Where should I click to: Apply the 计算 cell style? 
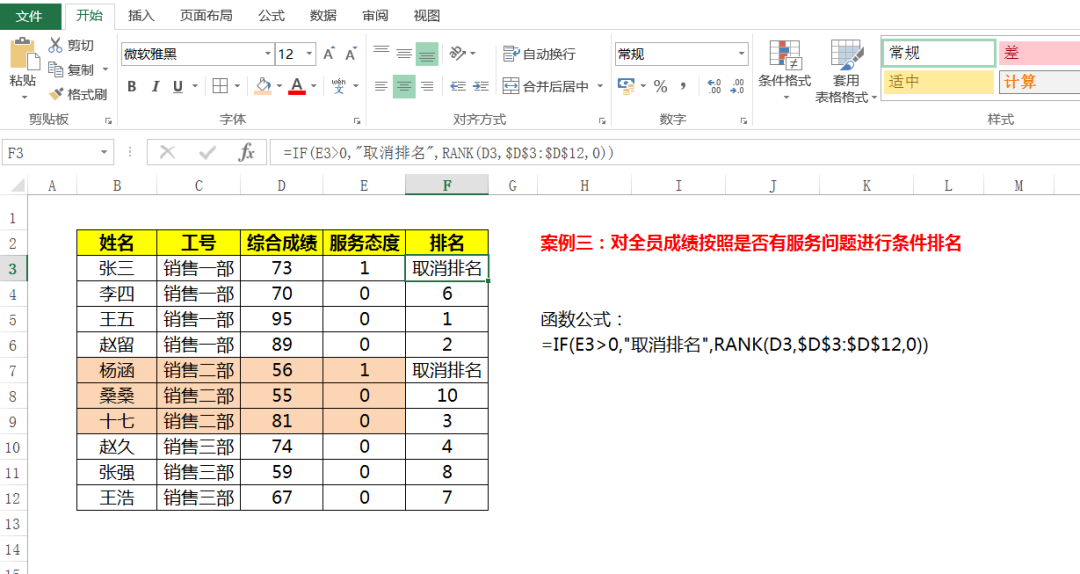1039,82
